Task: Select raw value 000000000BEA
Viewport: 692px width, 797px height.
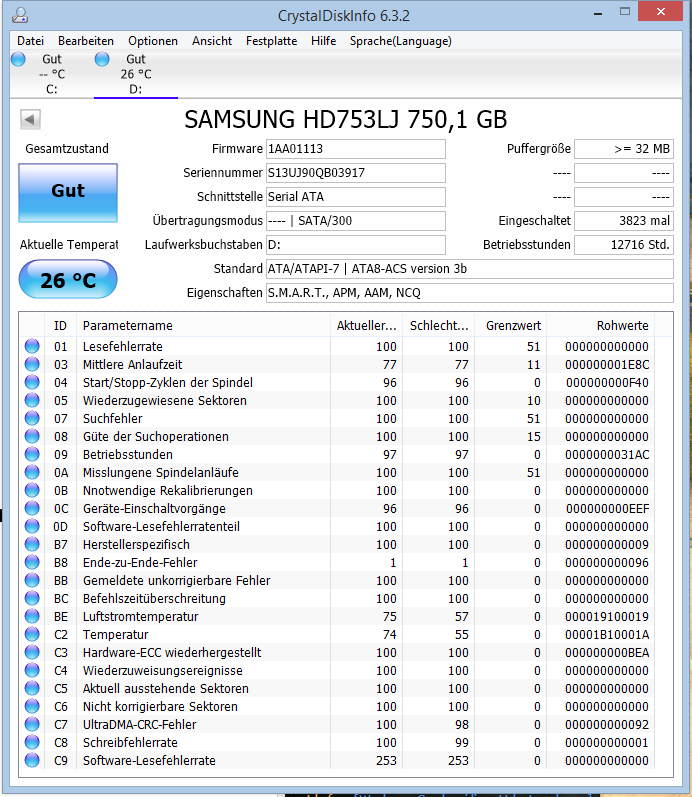Action: point(607,652)
